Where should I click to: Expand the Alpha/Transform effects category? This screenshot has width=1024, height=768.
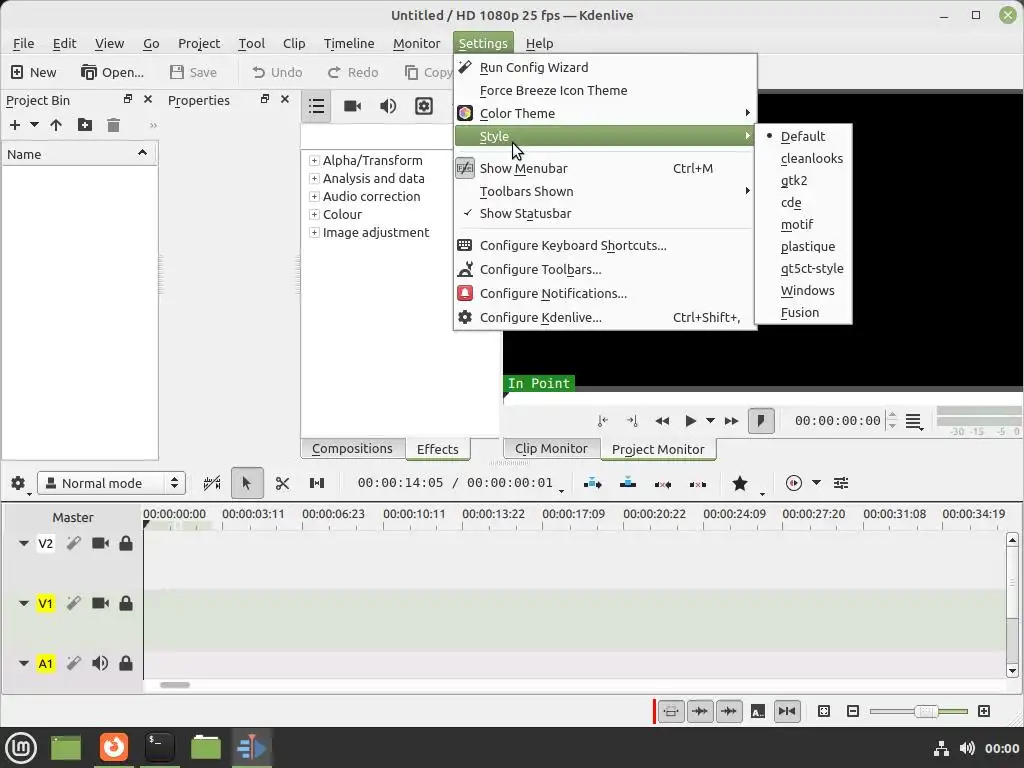[x=314, y=161]
